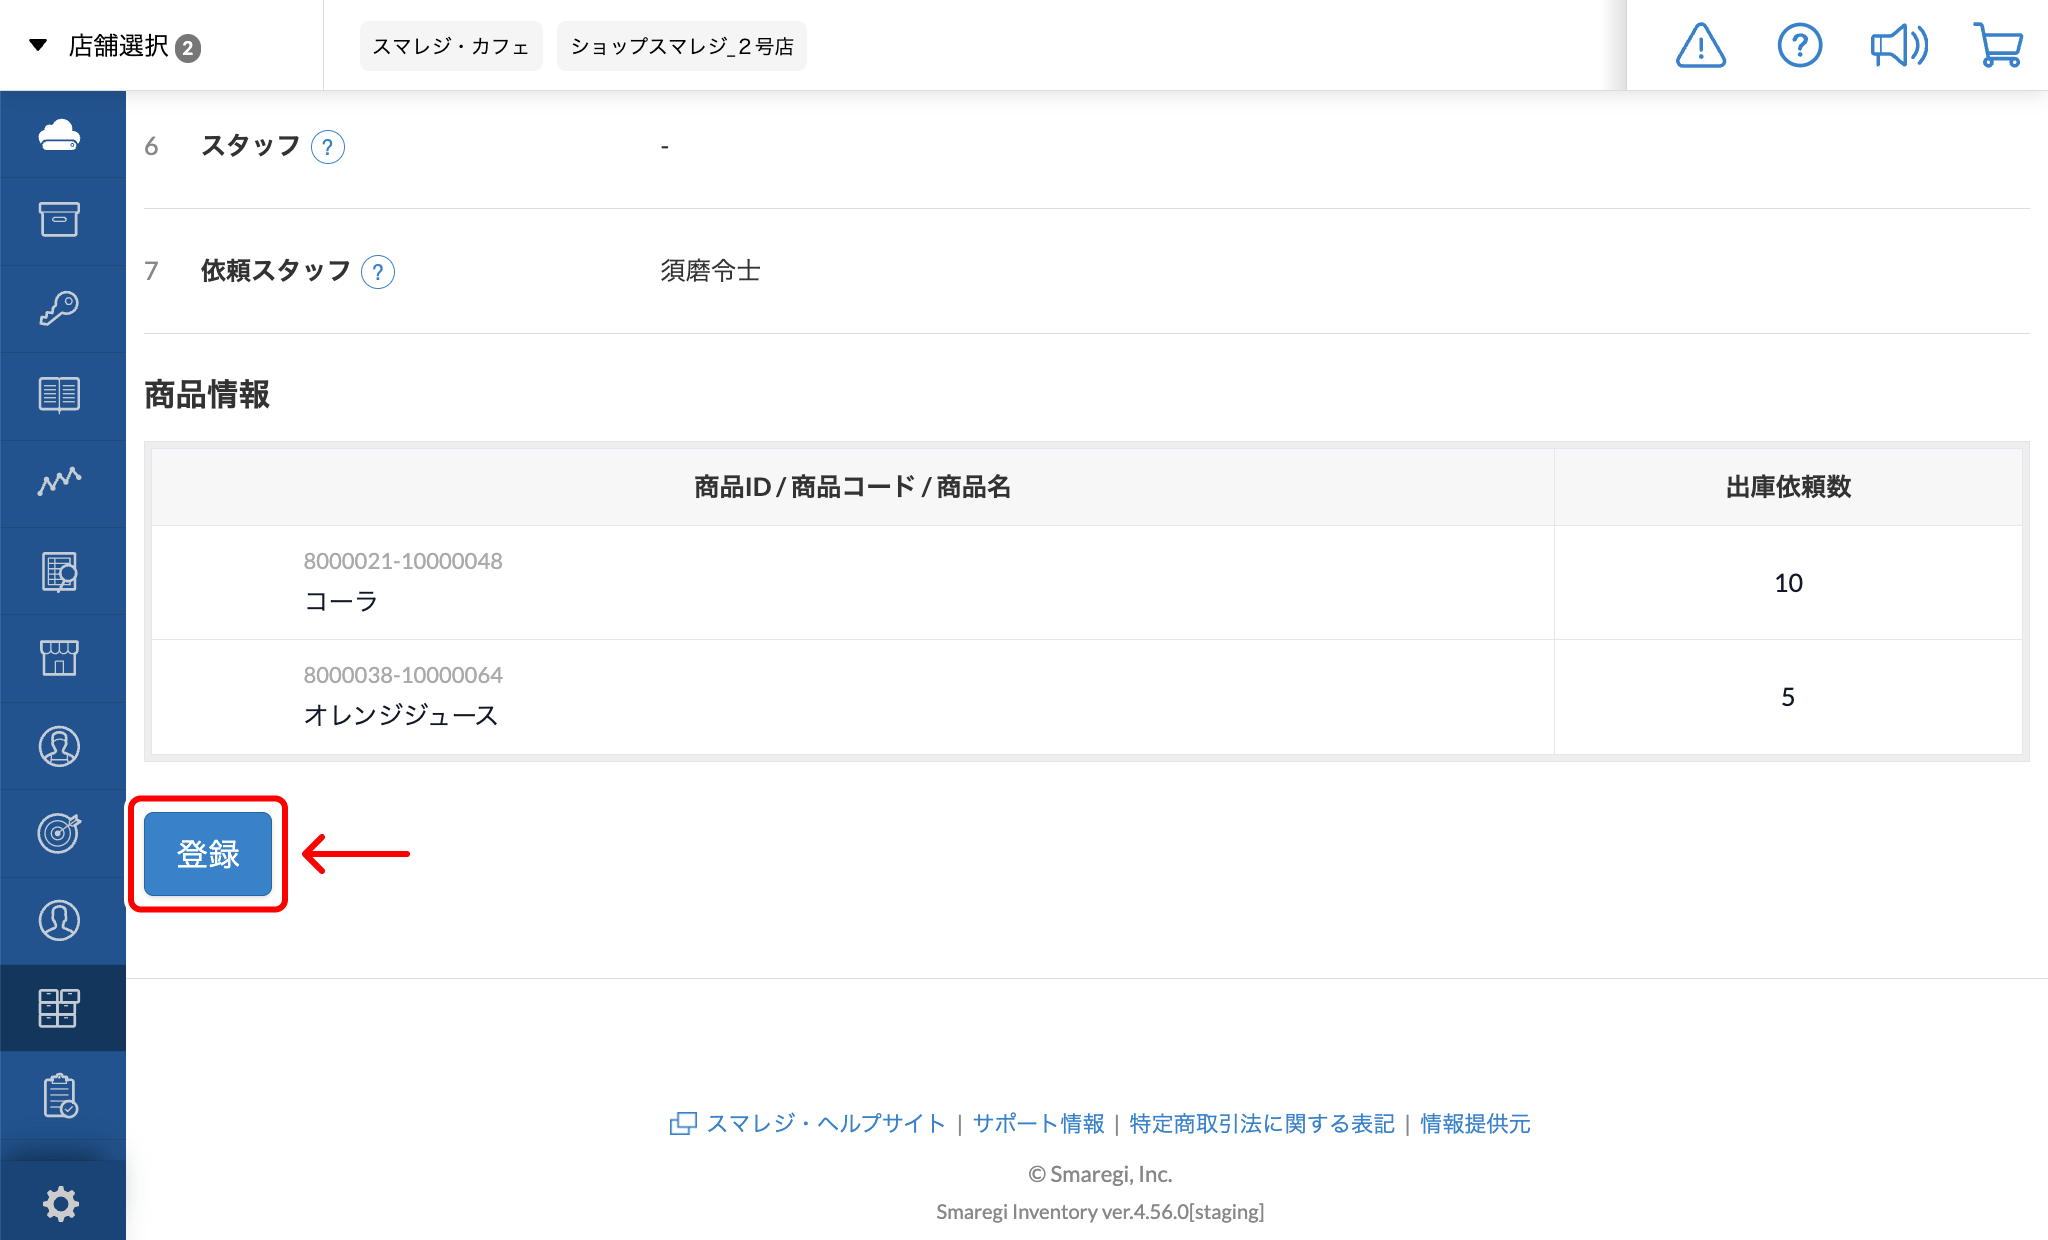This screenshot has width=2048, height=1240.
Task: Open the open-book sidebar icon
Action: tap(60, 395)
